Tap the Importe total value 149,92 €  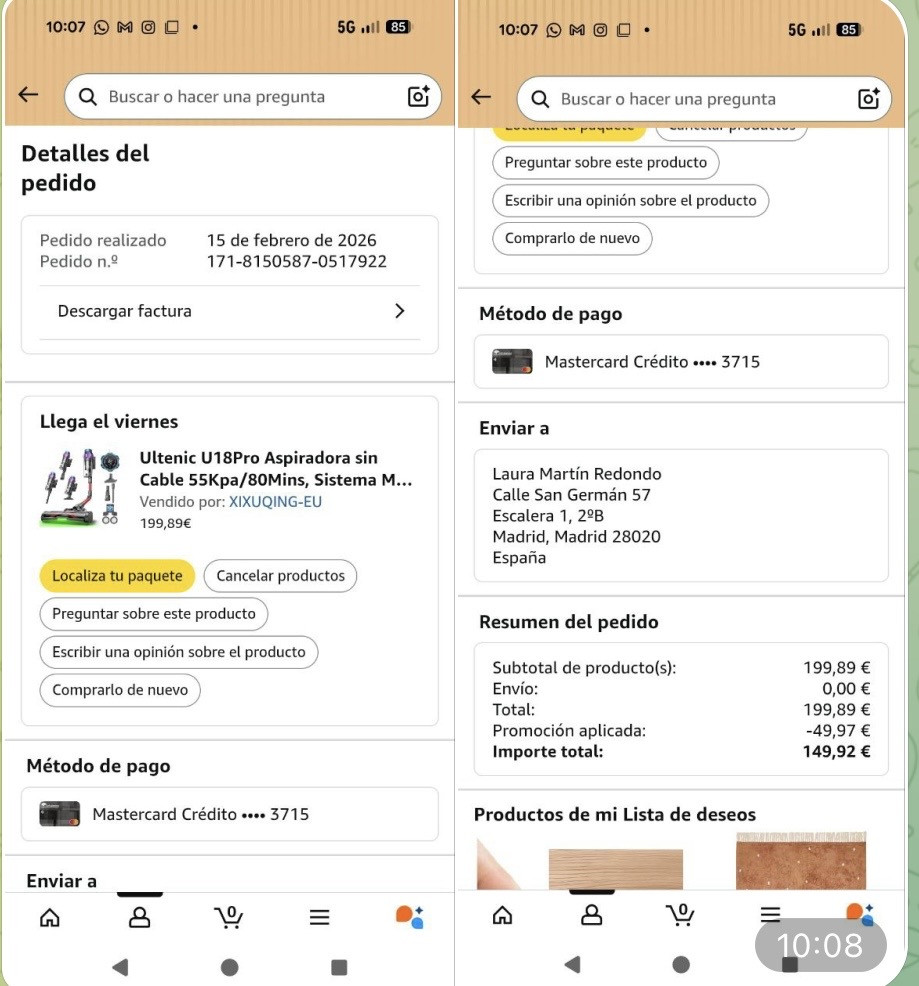click(x=837, y=751)
